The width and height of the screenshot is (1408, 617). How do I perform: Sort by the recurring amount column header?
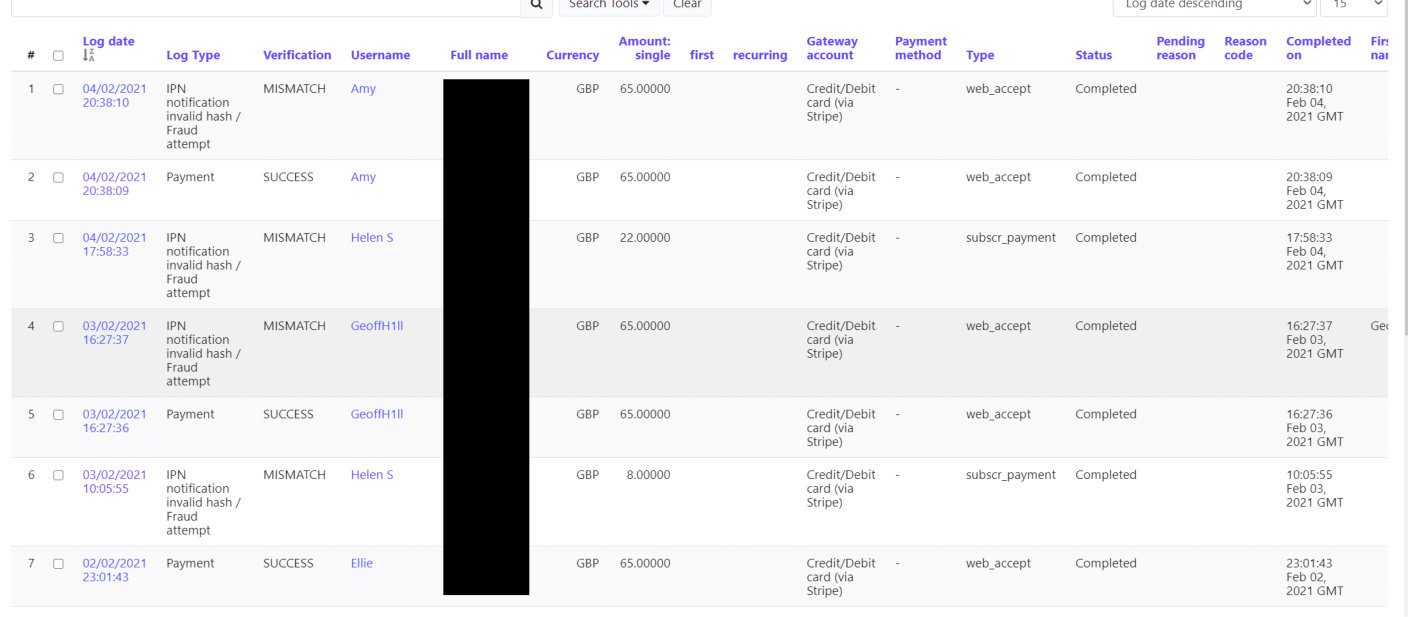pos(760,55)
